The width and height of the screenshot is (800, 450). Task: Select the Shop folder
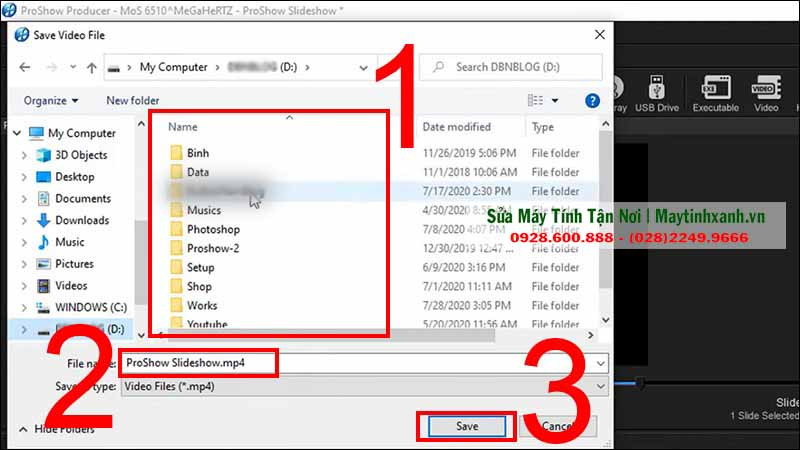199,287
